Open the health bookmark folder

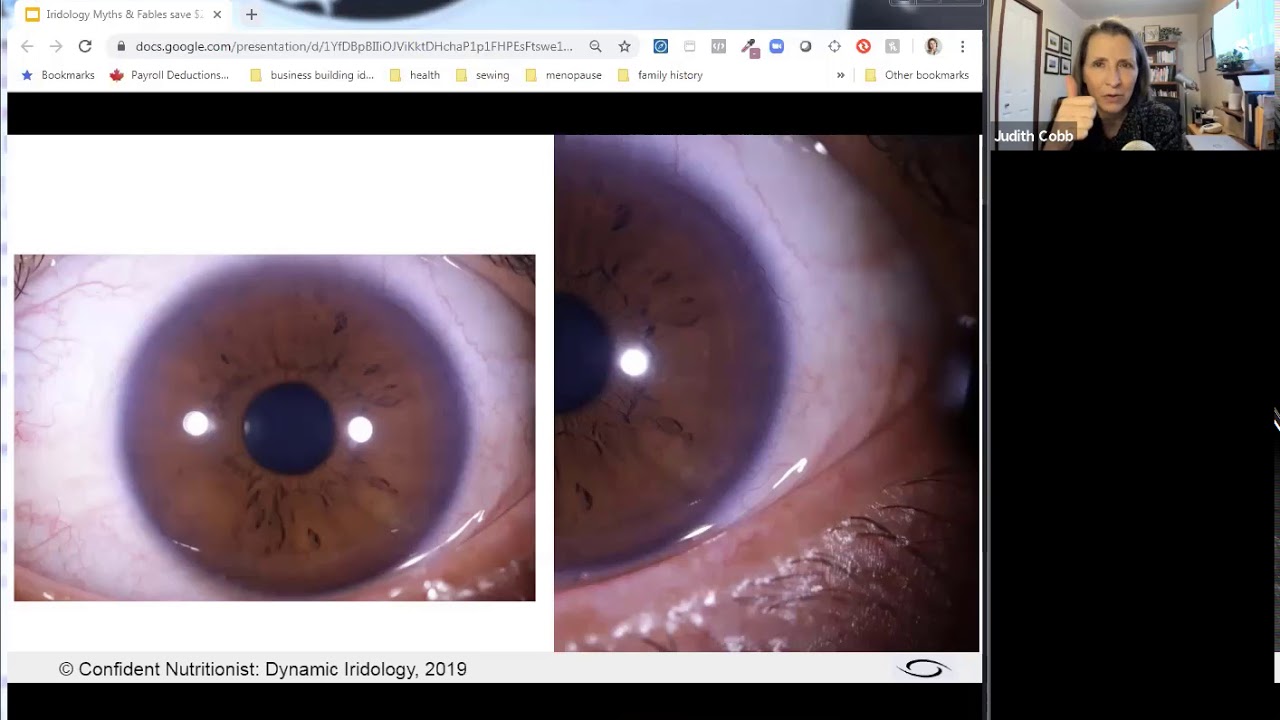[x=415, y=75]
